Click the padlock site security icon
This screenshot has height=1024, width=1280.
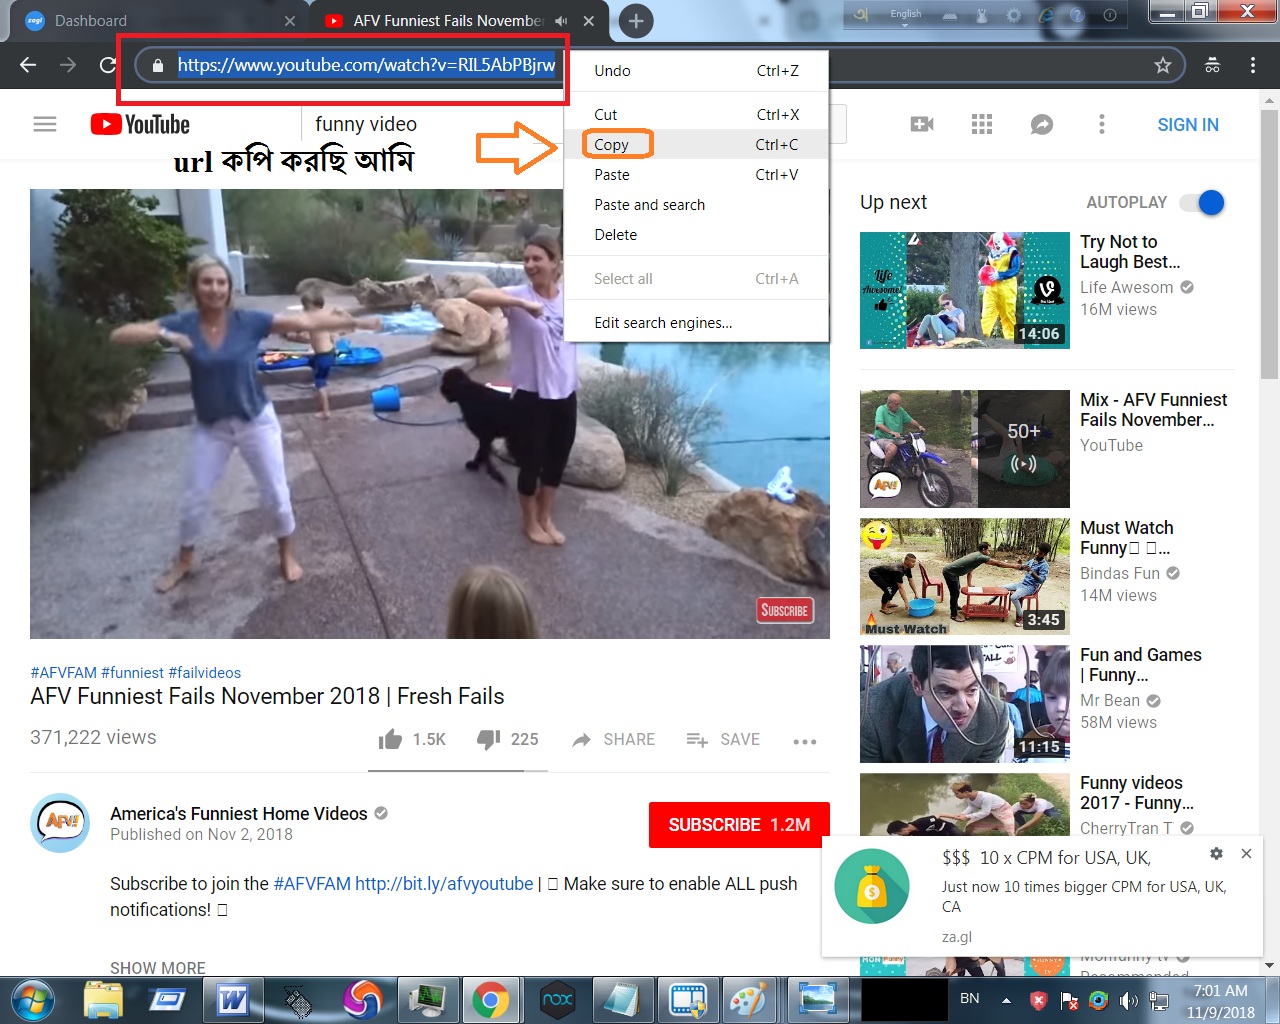[x=157, y=66]
